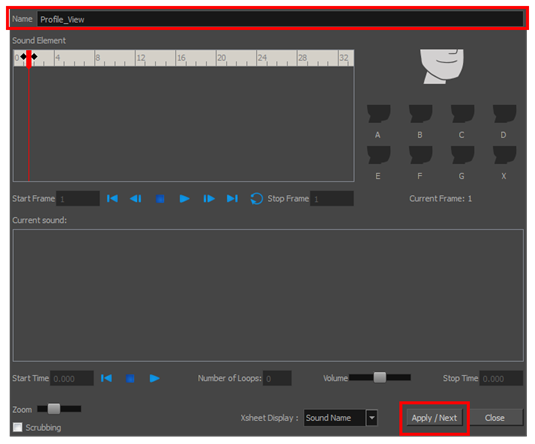Select mouth shape B

coord(420,114)
